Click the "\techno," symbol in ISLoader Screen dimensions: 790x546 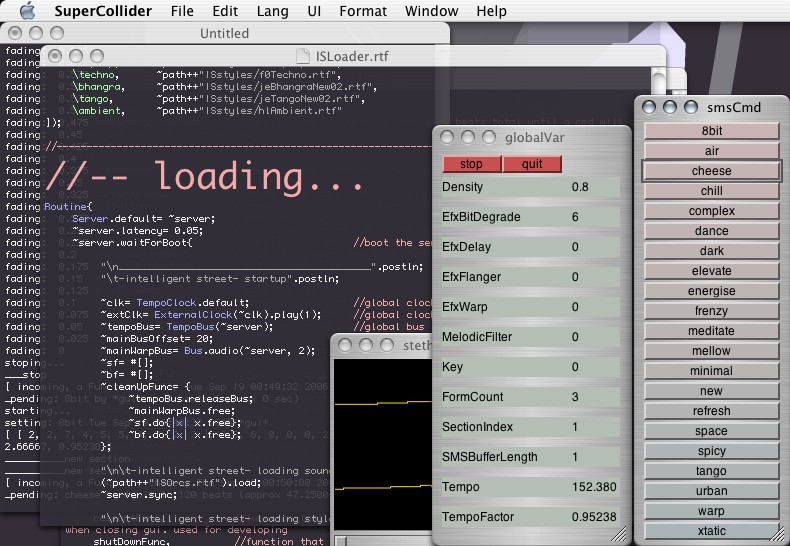96,75
